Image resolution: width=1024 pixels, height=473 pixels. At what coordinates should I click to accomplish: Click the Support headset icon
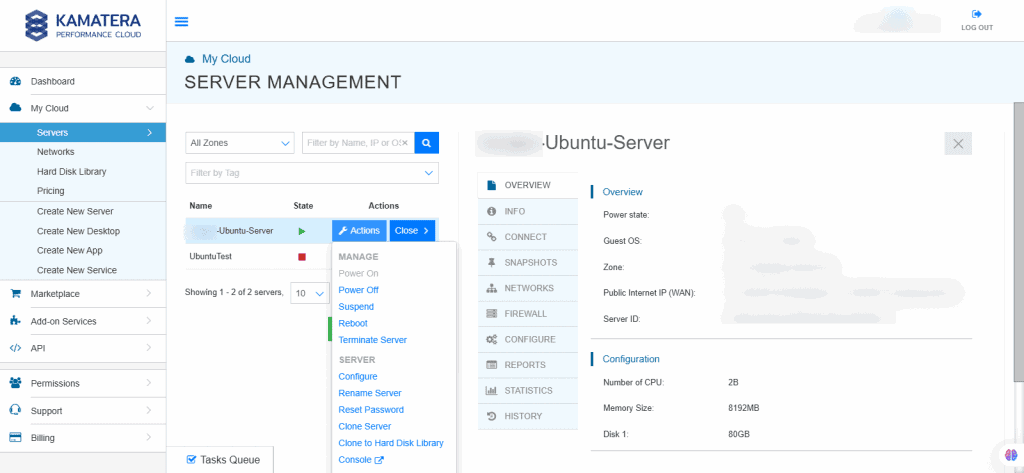pyautogui.click(x=16, y=410)
